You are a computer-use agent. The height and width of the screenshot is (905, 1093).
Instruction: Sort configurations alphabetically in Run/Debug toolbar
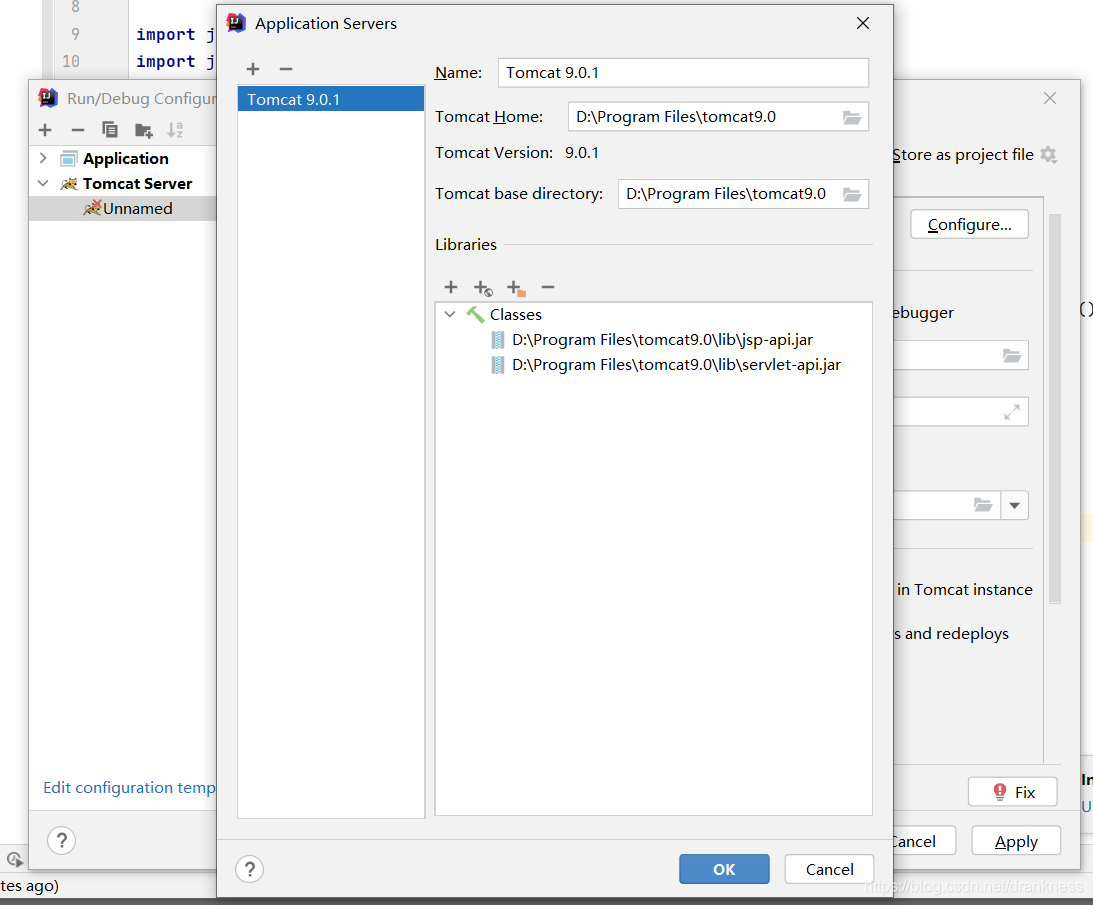click(x=175, y=130)
